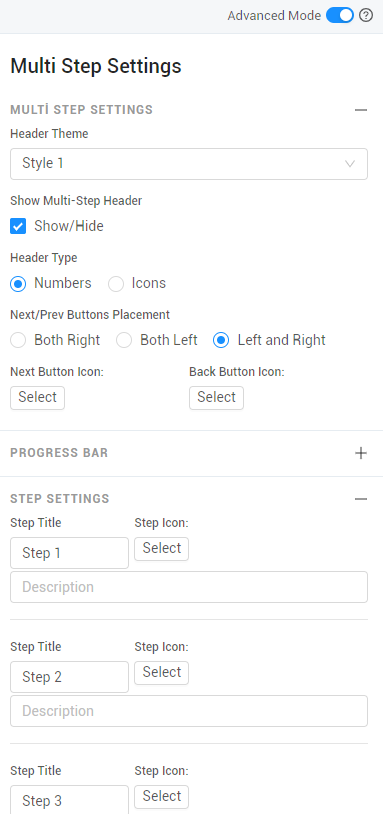Image resolution: width=383 pixels, height=814 pixels.
Task: Click the Step 1 title field
Action: (70, 553)
